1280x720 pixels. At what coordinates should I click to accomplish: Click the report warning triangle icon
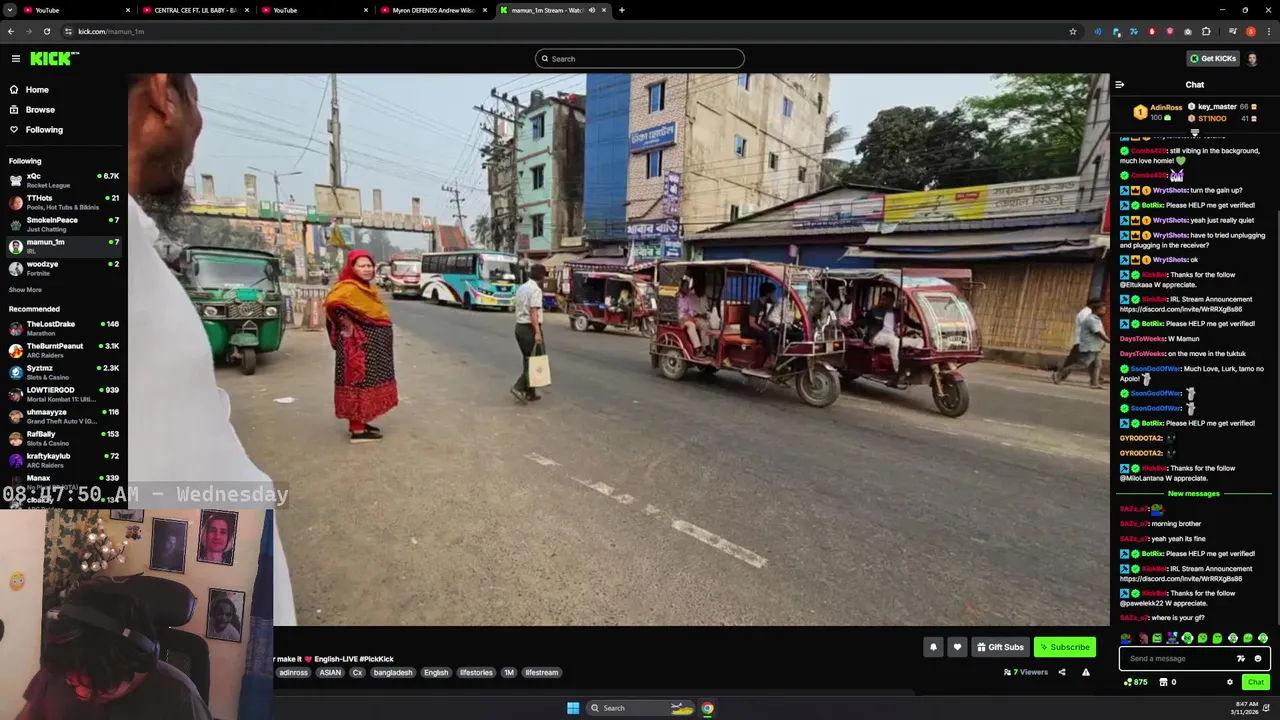(x=1086, y=672)
